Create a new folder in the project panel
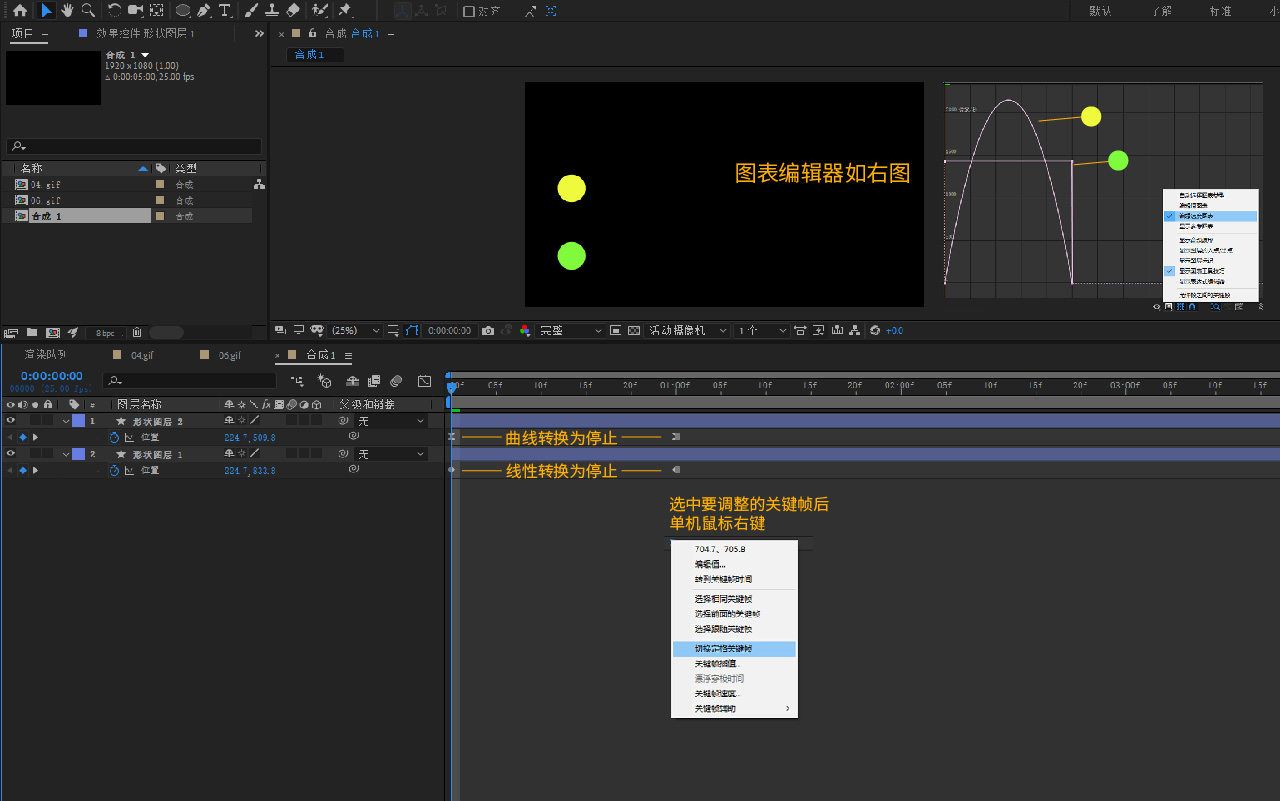Screen dimensions: 1280x801 (x=32, y=332)
